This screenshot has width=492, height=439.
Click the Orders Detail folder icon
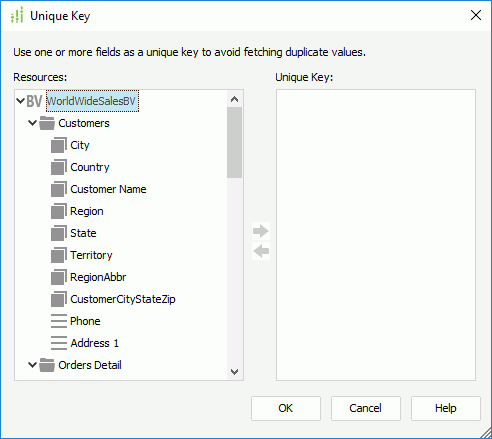47,365
